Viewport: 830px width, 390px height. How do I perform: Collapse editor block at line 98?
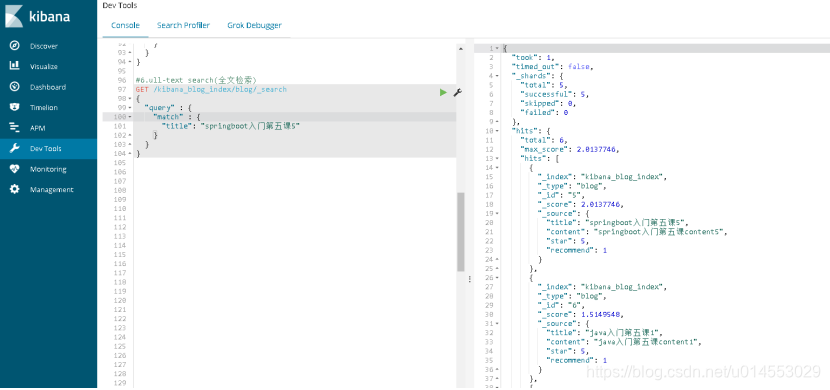point(130,98)
